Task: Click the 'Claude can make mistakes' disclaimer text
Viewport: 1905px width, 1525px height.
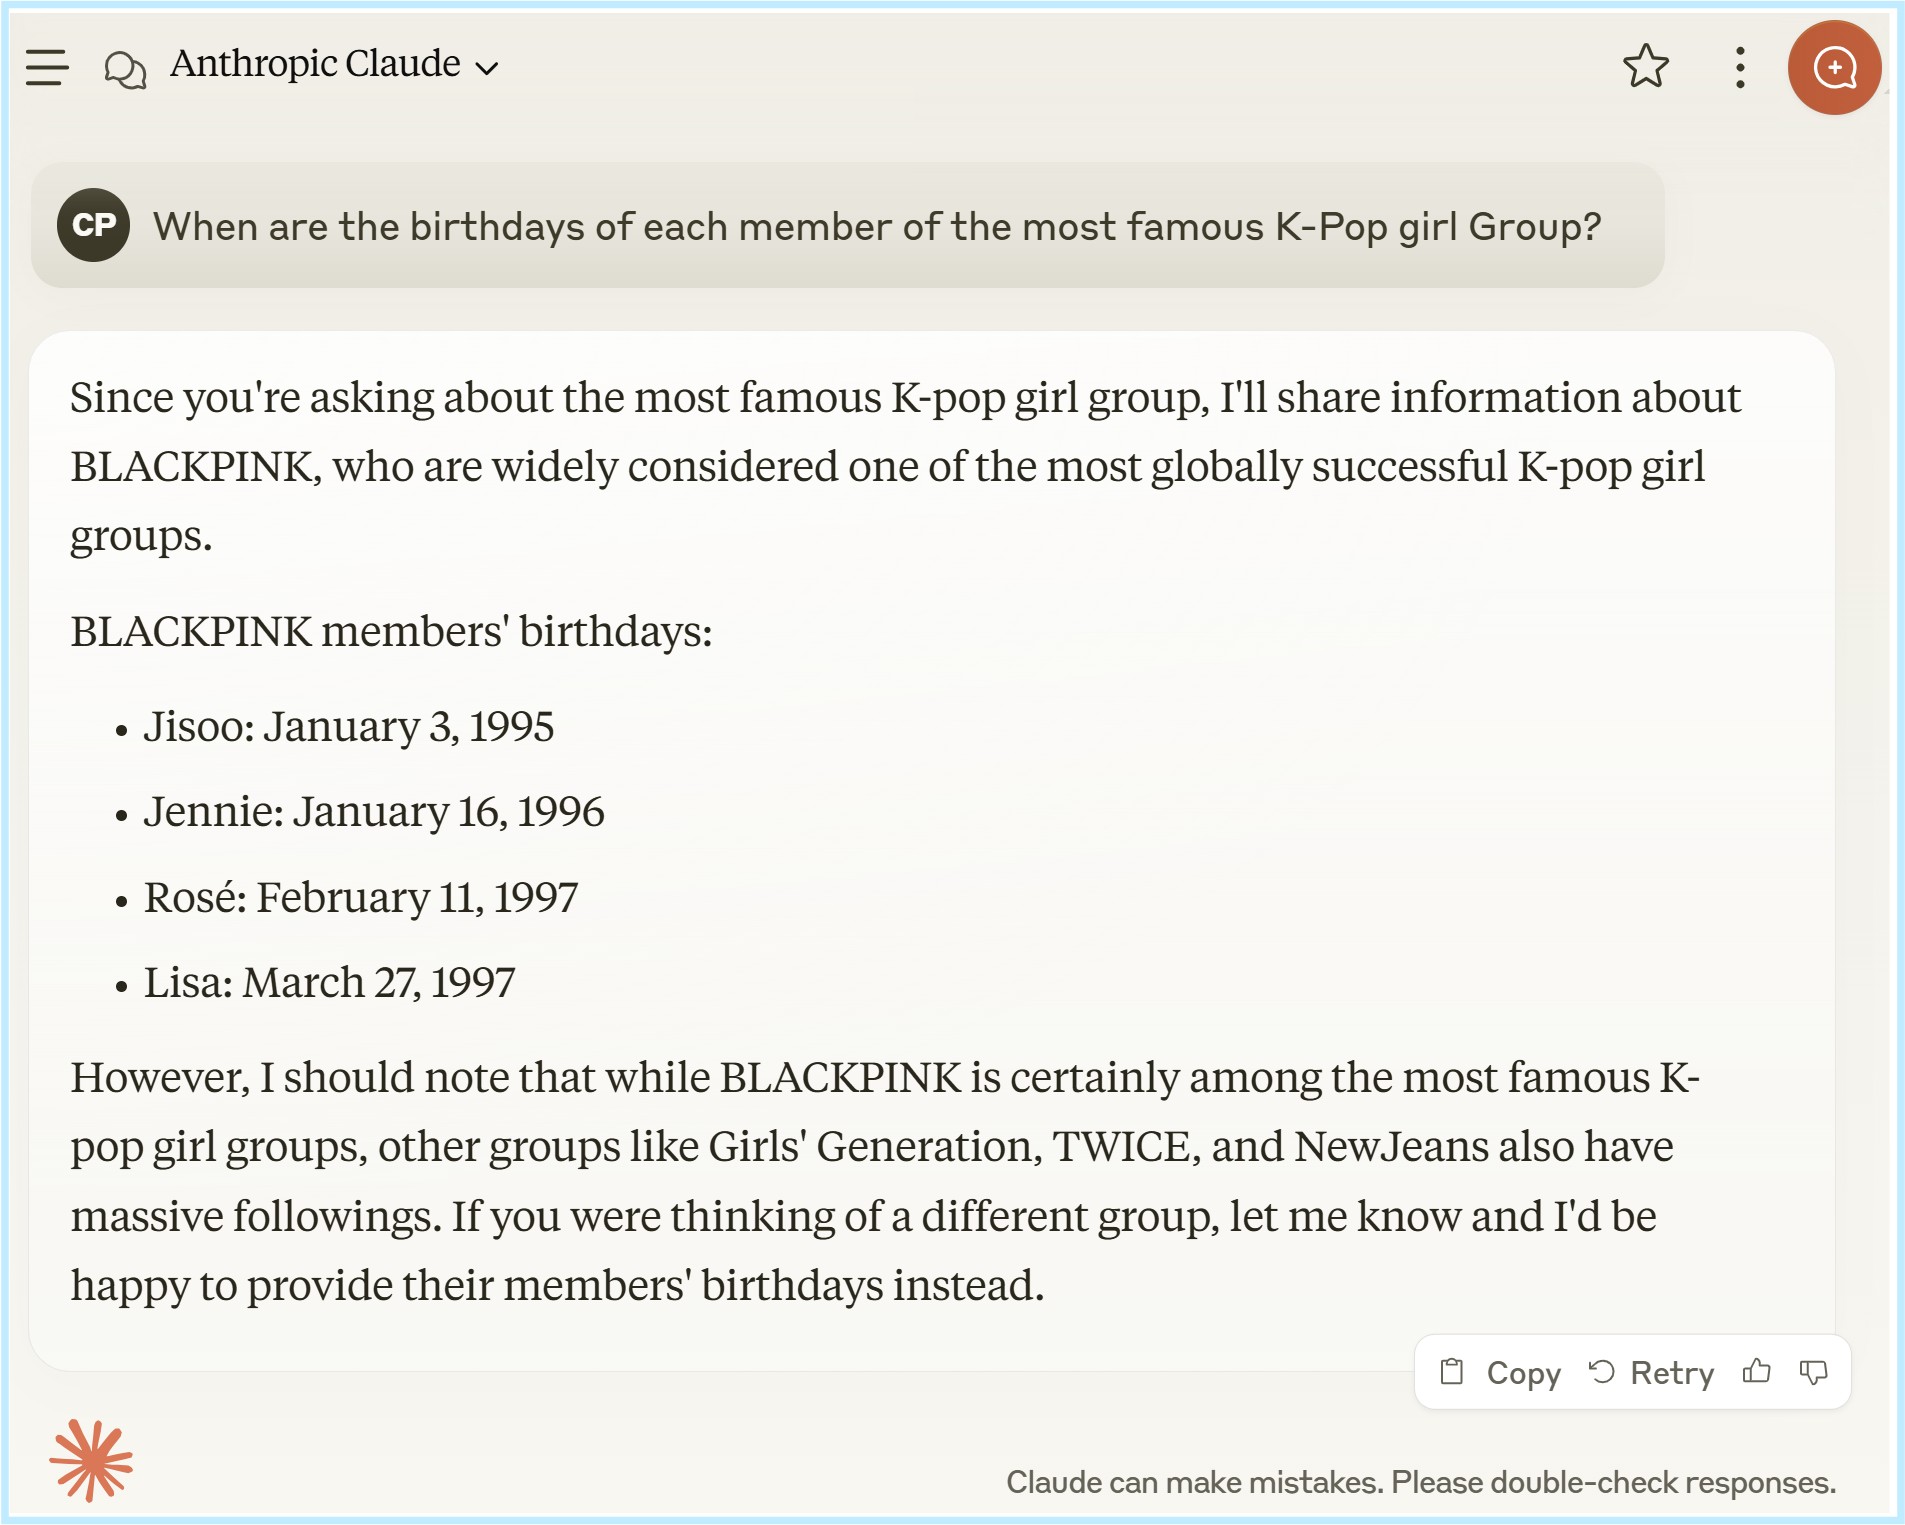Action: (1421, 1482)
